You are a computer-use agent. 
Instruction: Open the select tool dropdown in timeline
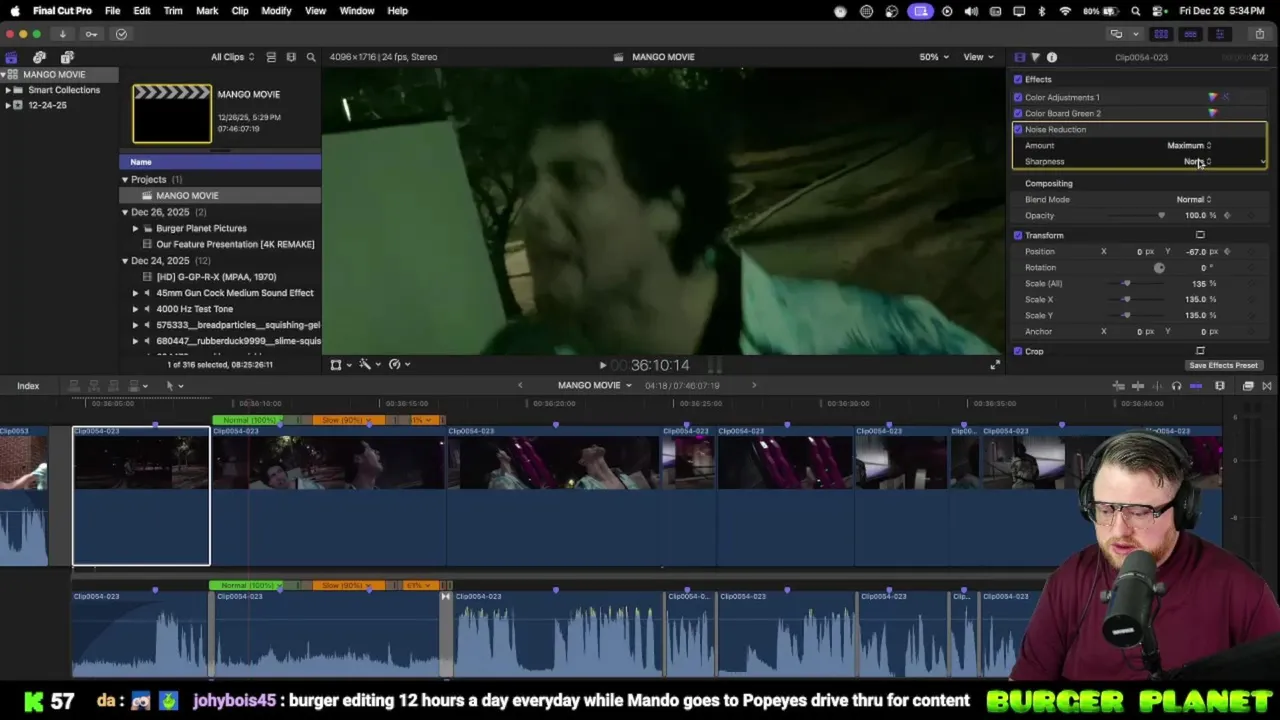(x=174, y=386)
